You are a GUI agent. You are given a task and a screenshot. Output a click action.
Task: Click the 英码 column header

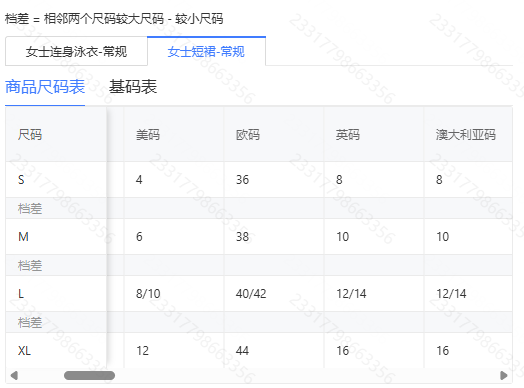click(374, 135)
